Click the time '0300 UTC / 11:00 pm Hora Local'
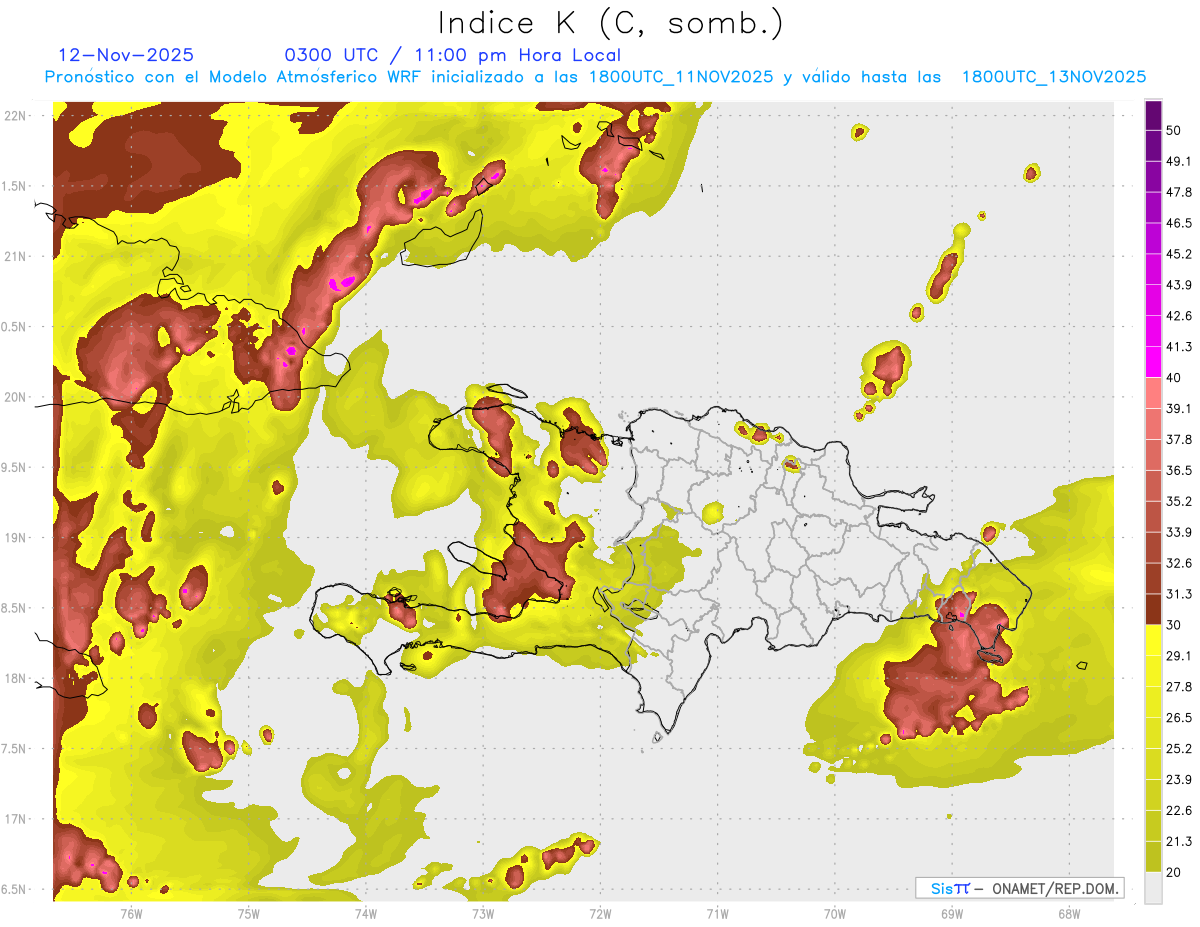 [x=453, y=55]
